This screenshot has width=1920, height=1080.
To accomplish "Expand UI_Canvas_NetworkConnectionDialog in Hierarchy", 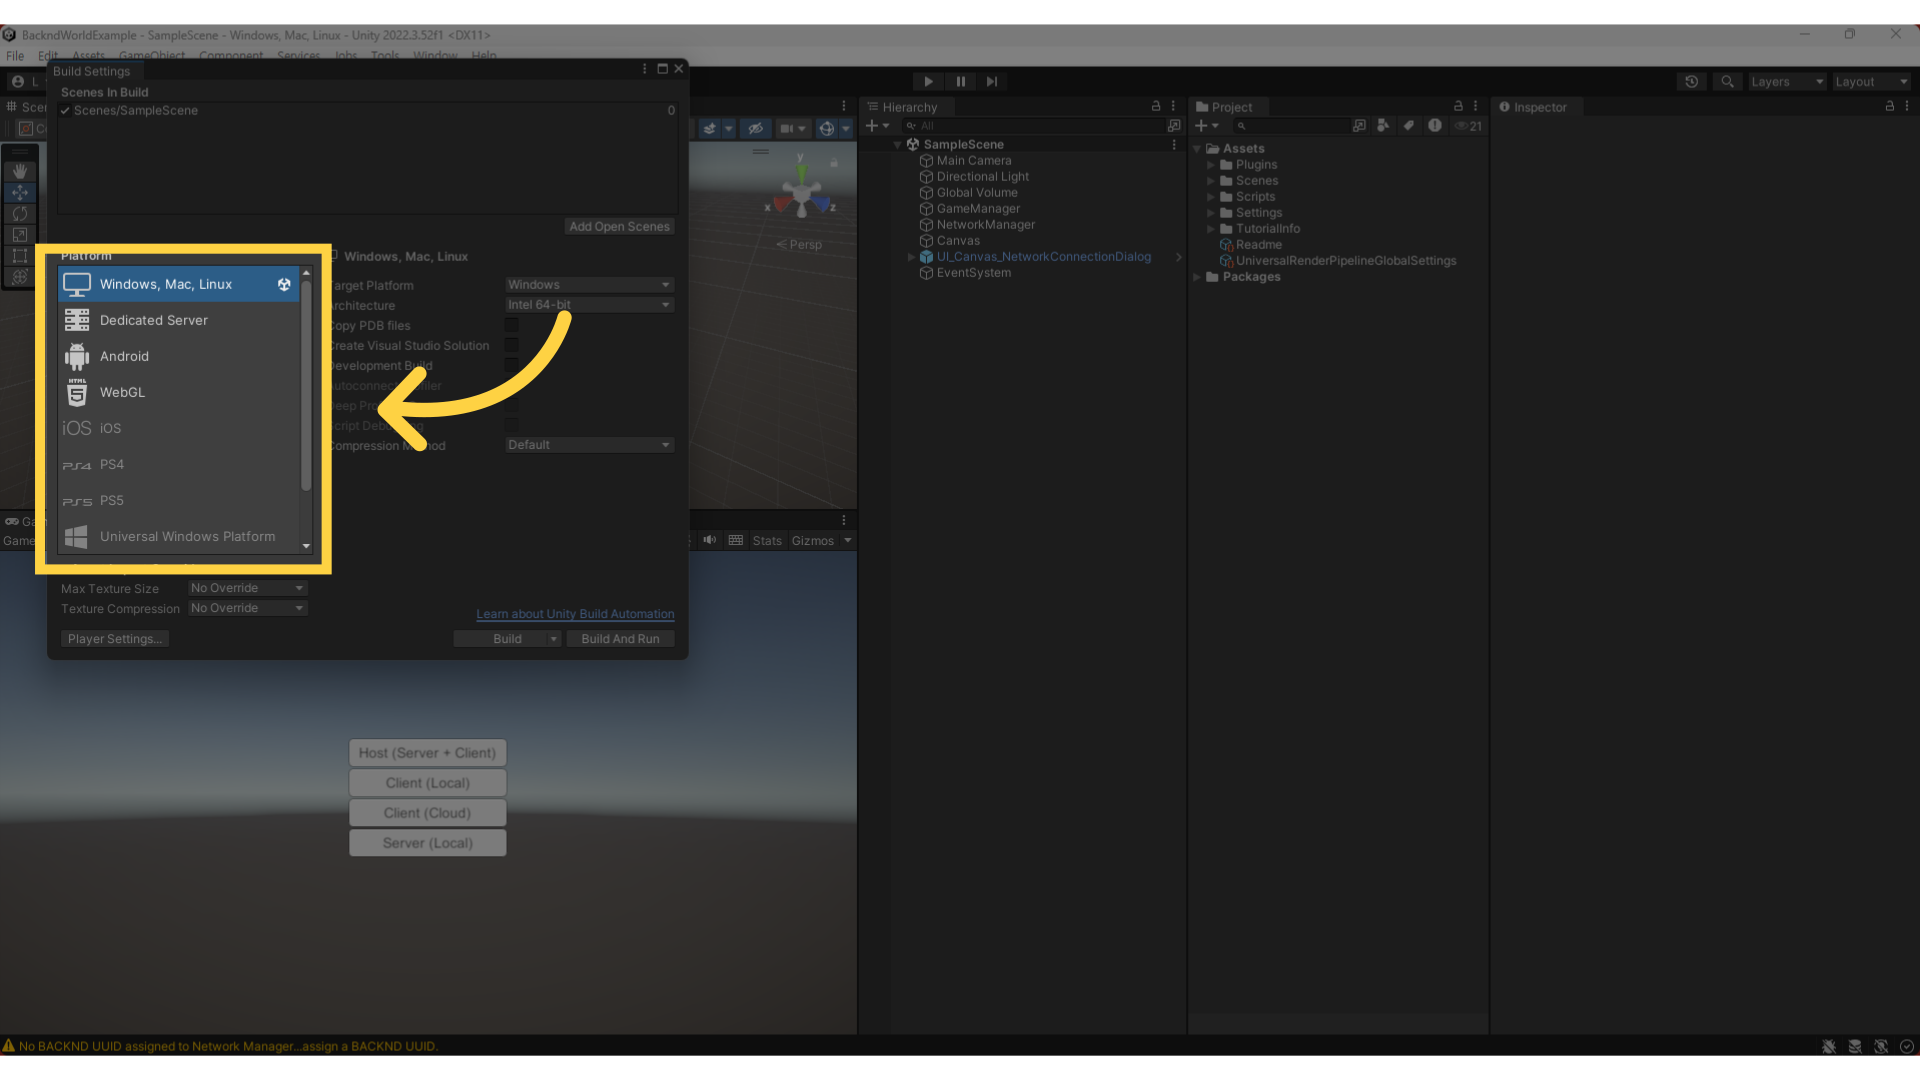I will pos(911,257).
